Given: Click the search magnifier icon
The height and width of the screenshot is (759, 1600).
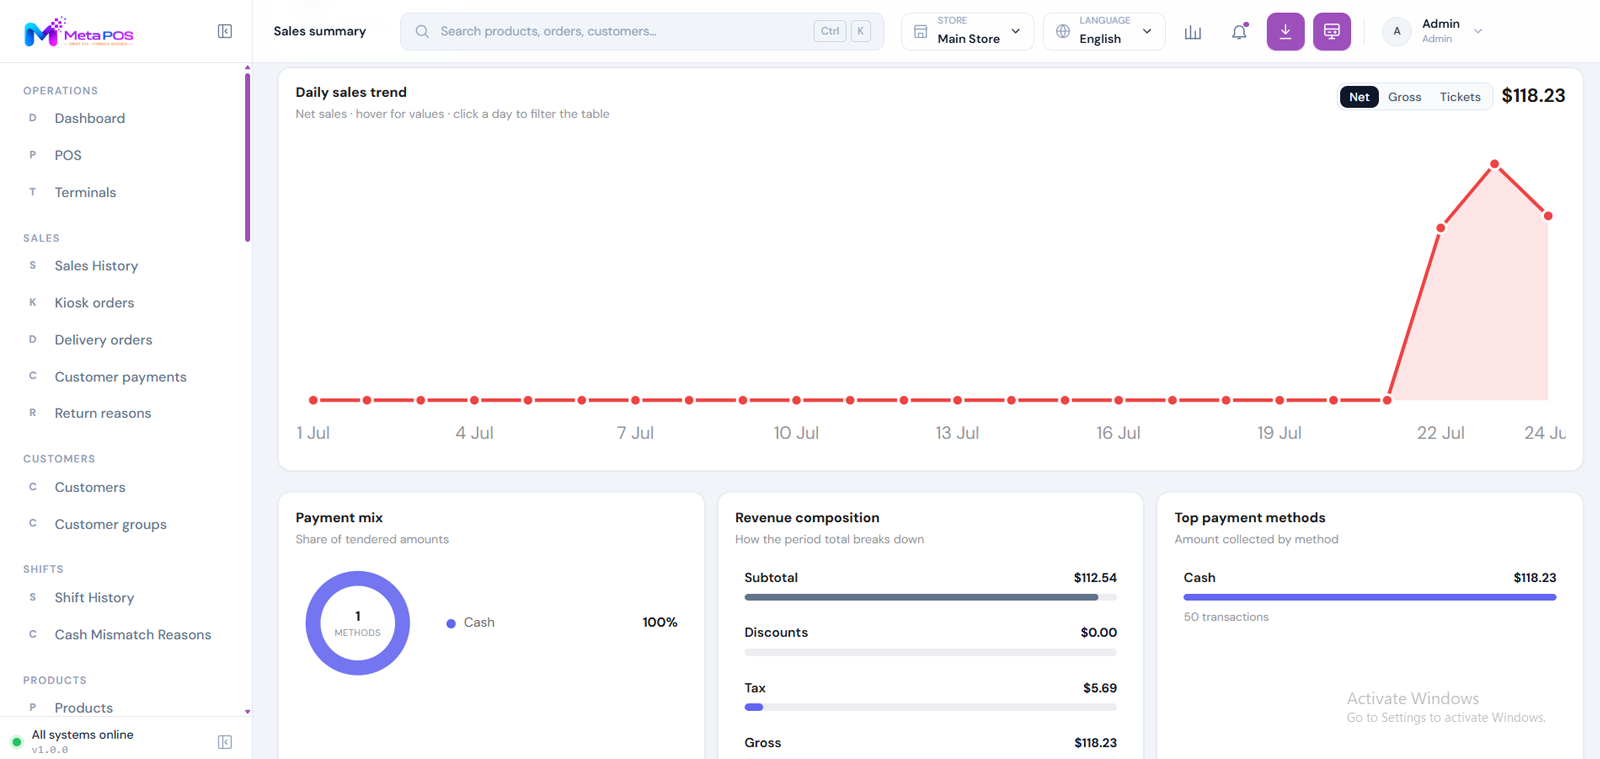Looking at the screenshot, I should pos(422,32).
